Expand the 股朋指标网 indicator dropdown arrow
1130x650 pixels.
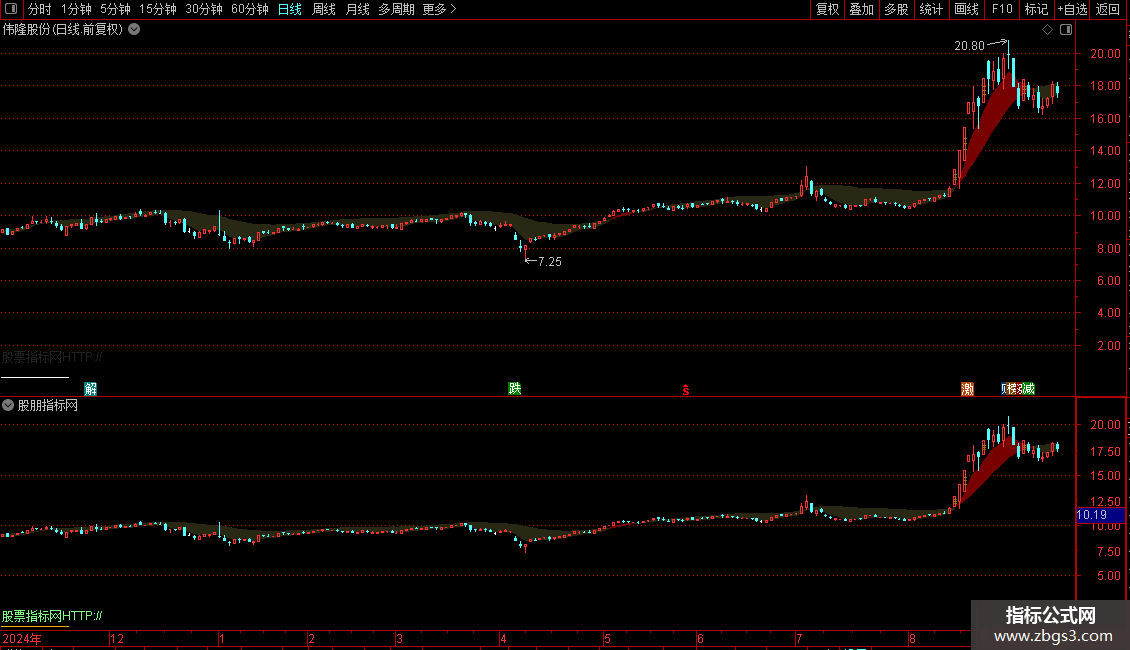pyautogui.click(x=8, y=406)
